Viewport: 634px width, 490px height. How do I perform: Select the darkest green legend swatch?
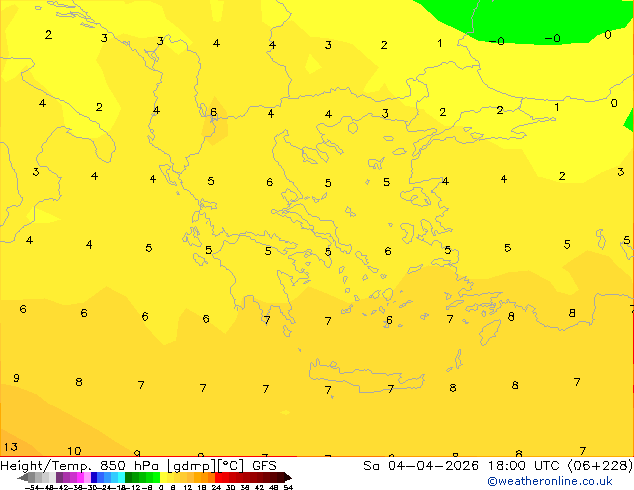(x=129, y=477)
